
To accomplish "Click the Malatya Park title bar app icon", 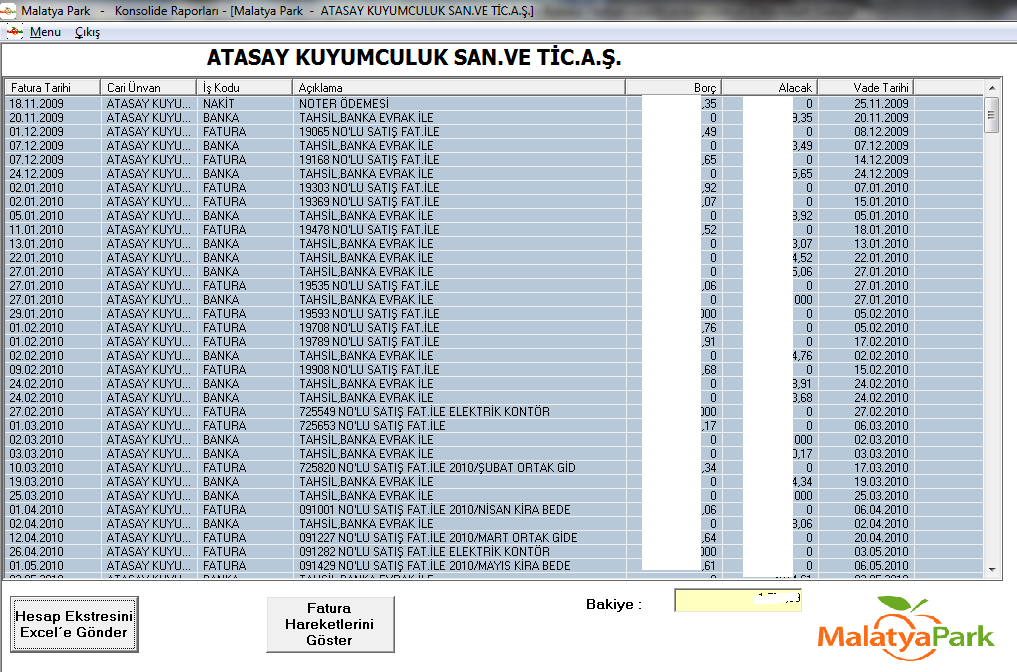I will coord(8,10).
